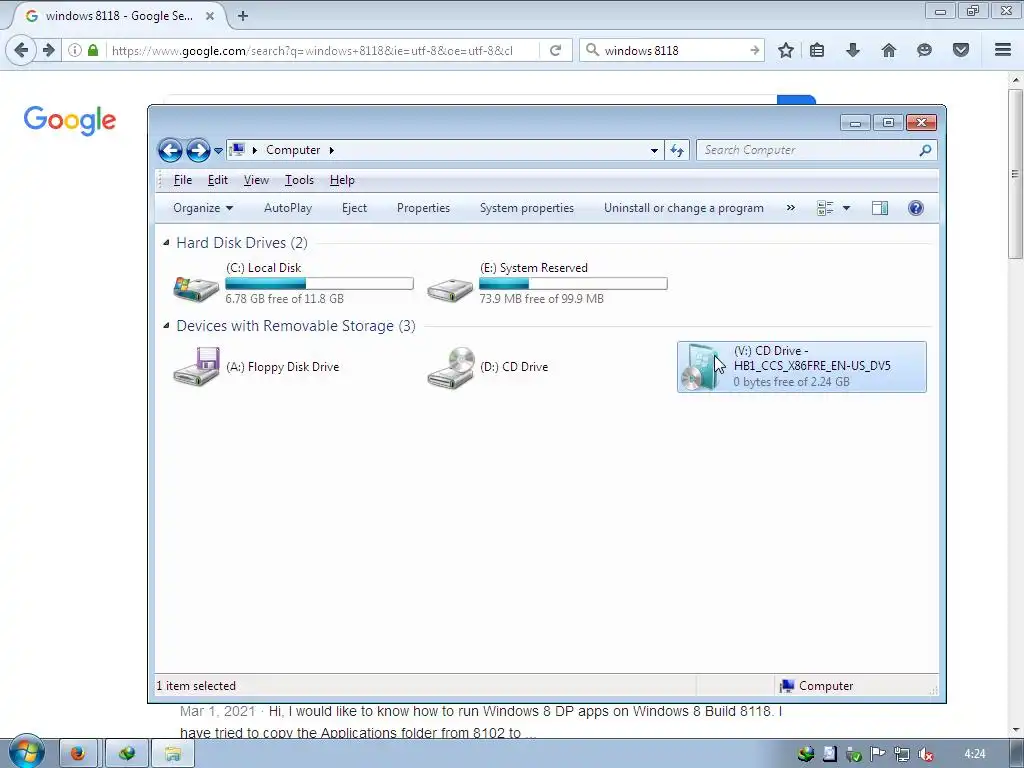Open the Firefox hamburger menu
The image size is (1024, 768).
1003,50
